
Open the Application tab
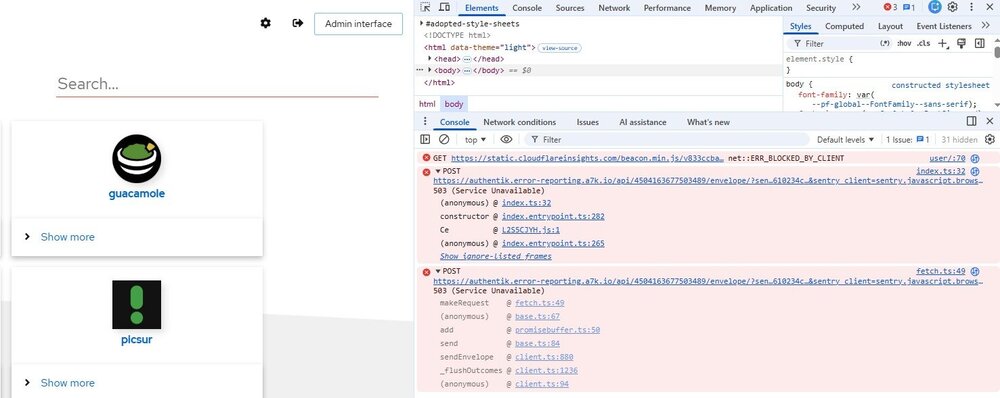(x=771, y=8)
